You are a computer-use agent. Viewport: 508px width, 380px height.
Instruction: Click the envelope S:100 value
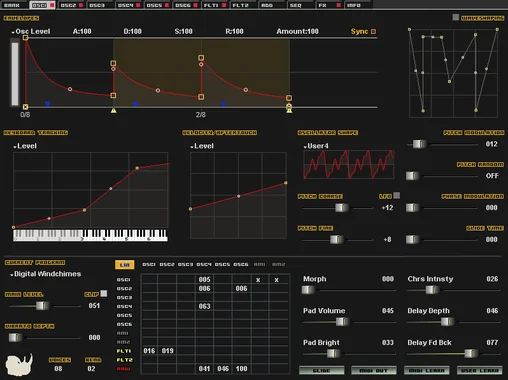183,31
